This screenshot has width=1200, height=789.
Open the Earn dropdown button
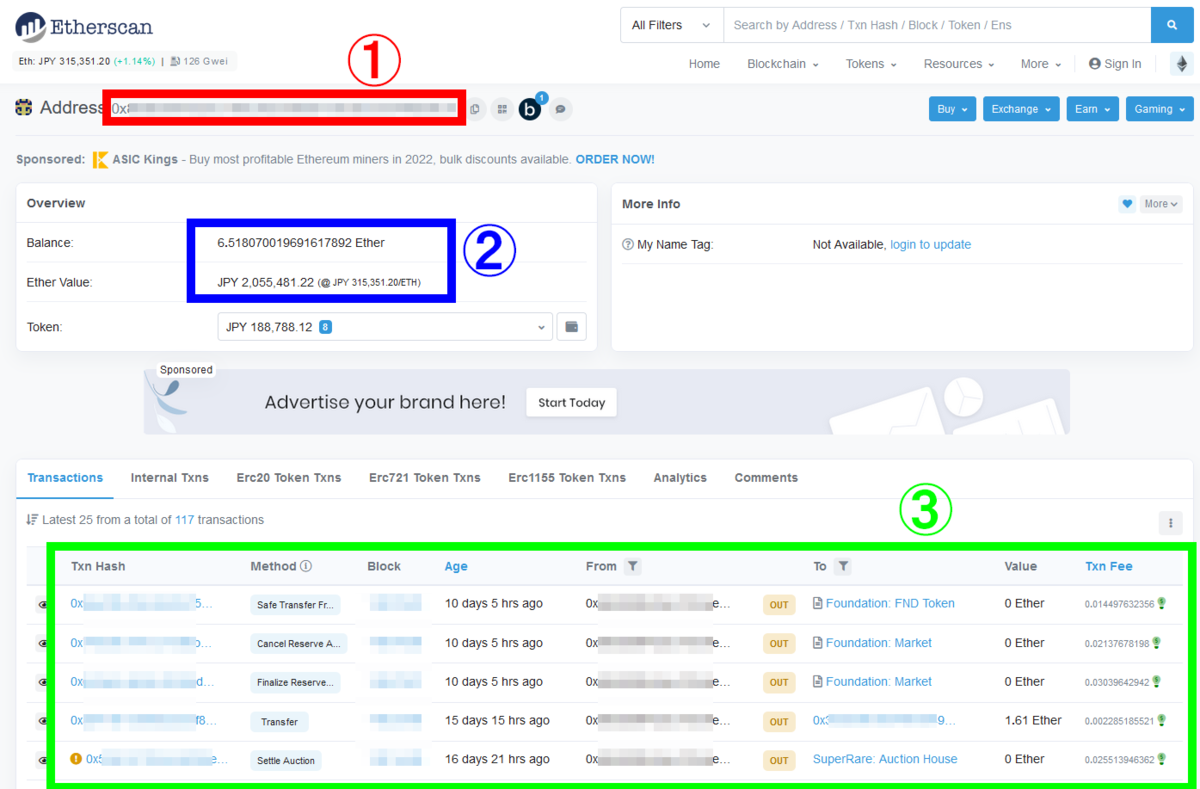(x=1092, y=109)
